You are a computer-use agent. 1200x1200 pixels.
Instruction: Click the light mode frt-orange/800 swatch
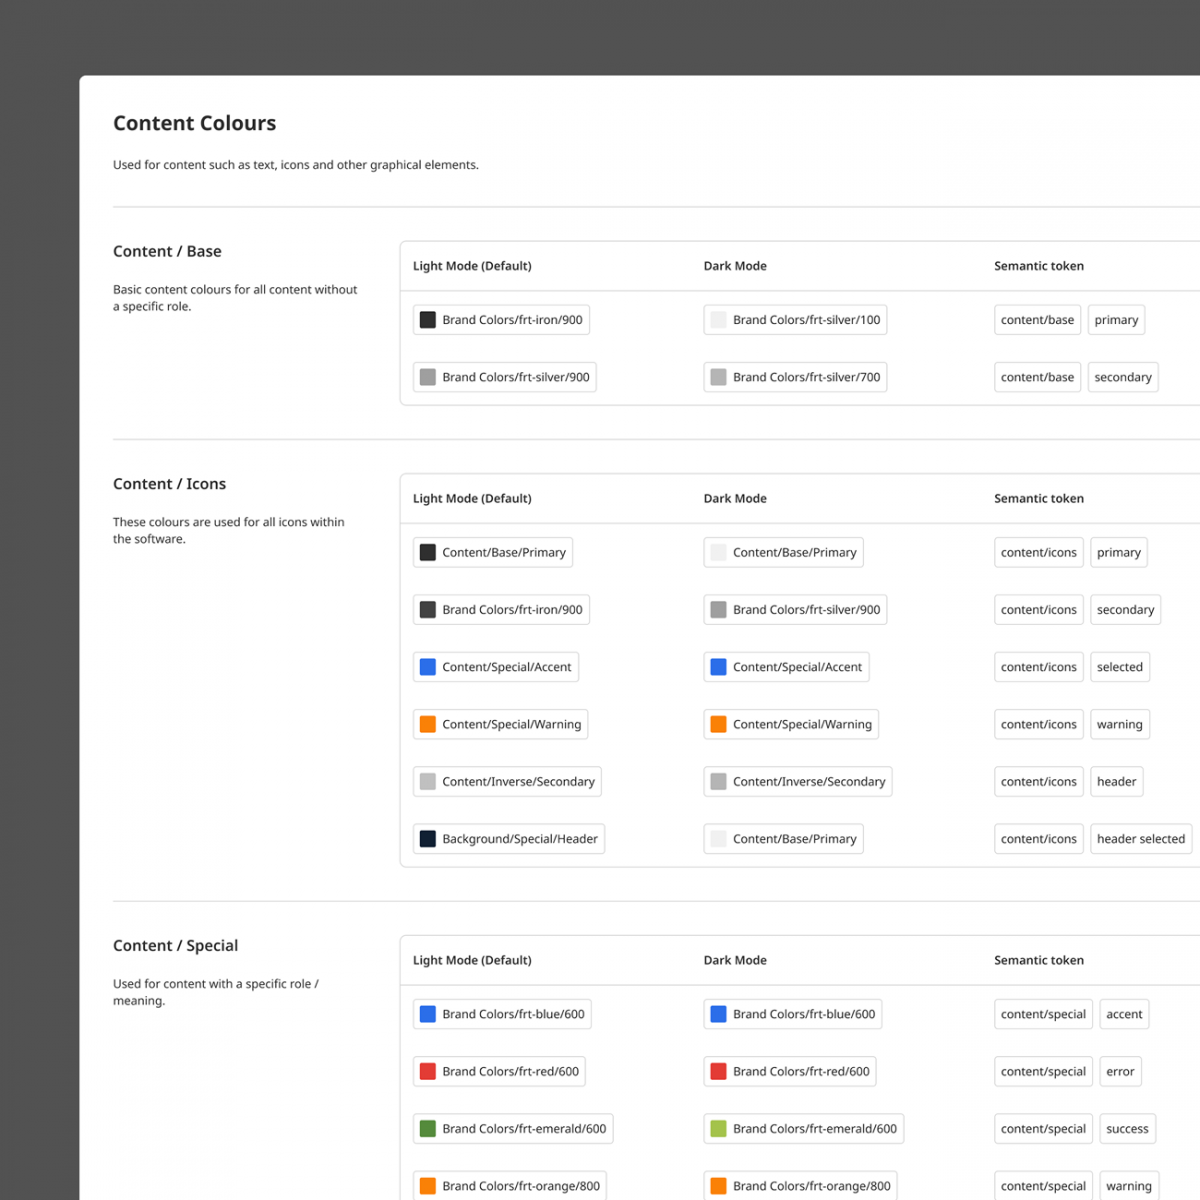pyautogui.click(x=427, y=1186)
